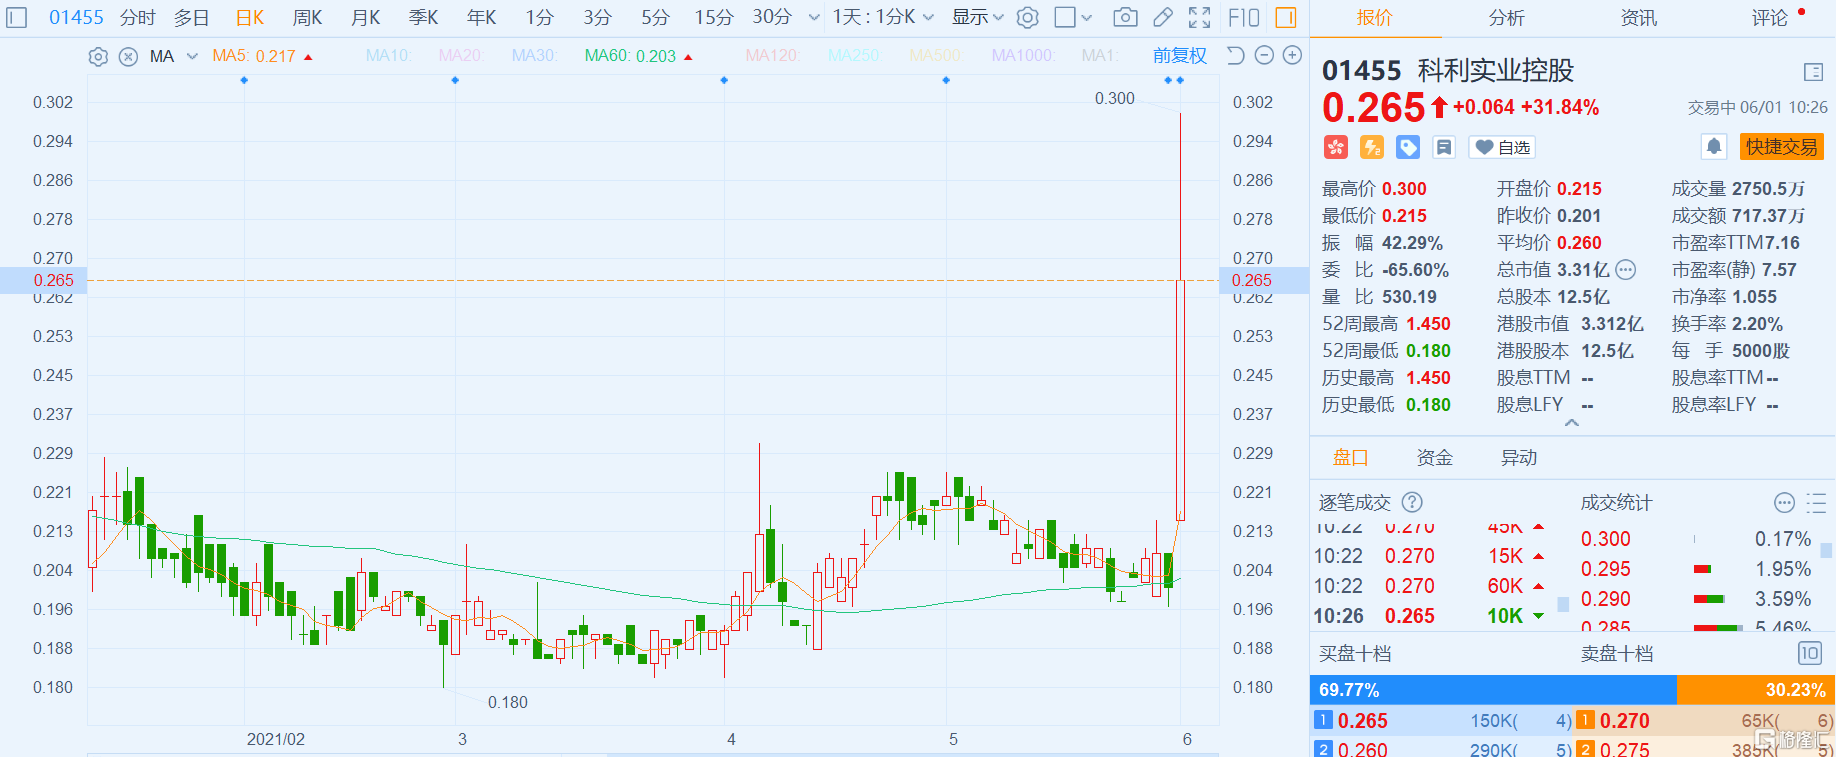Viewport: 1836px width, 757px height.
Task: Collapse the quote details section chevron
Action: tap(1572, 423)
